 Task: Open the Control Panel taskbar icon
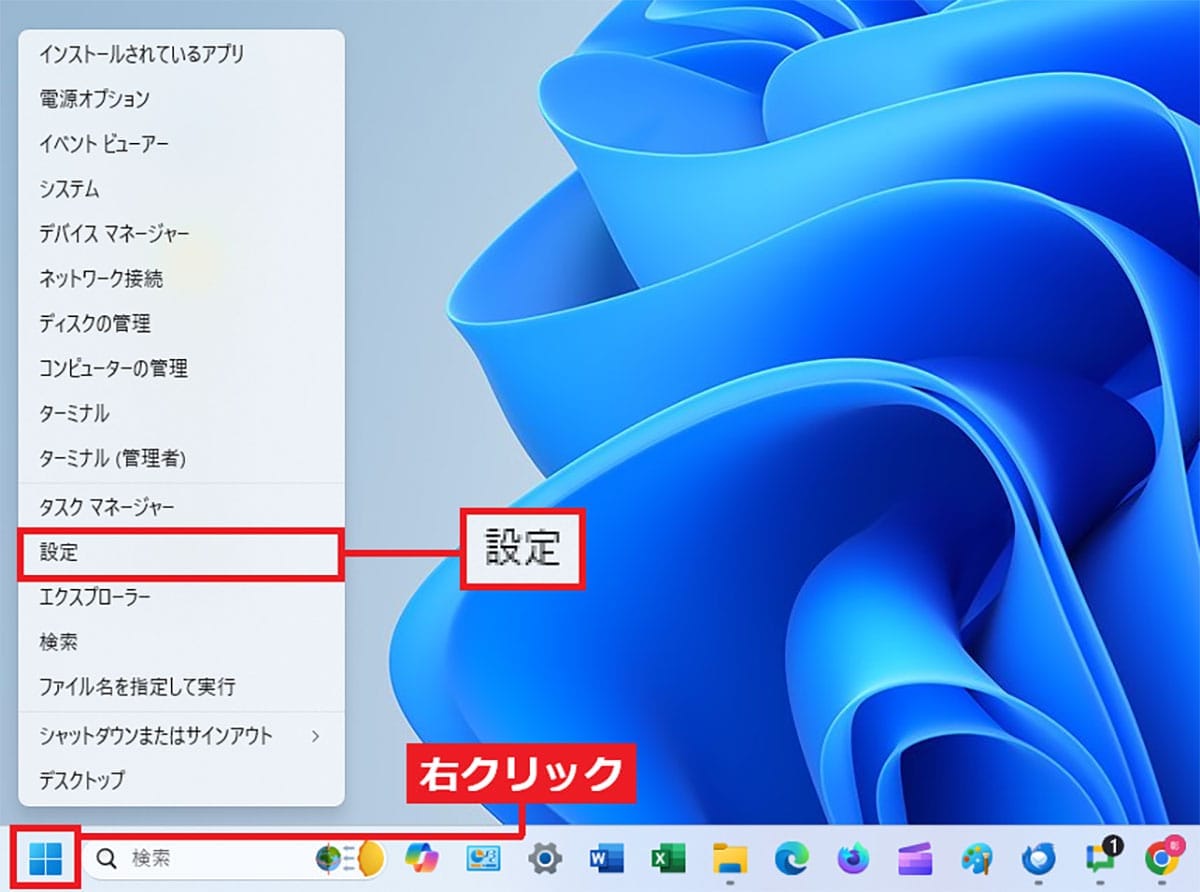483,857
